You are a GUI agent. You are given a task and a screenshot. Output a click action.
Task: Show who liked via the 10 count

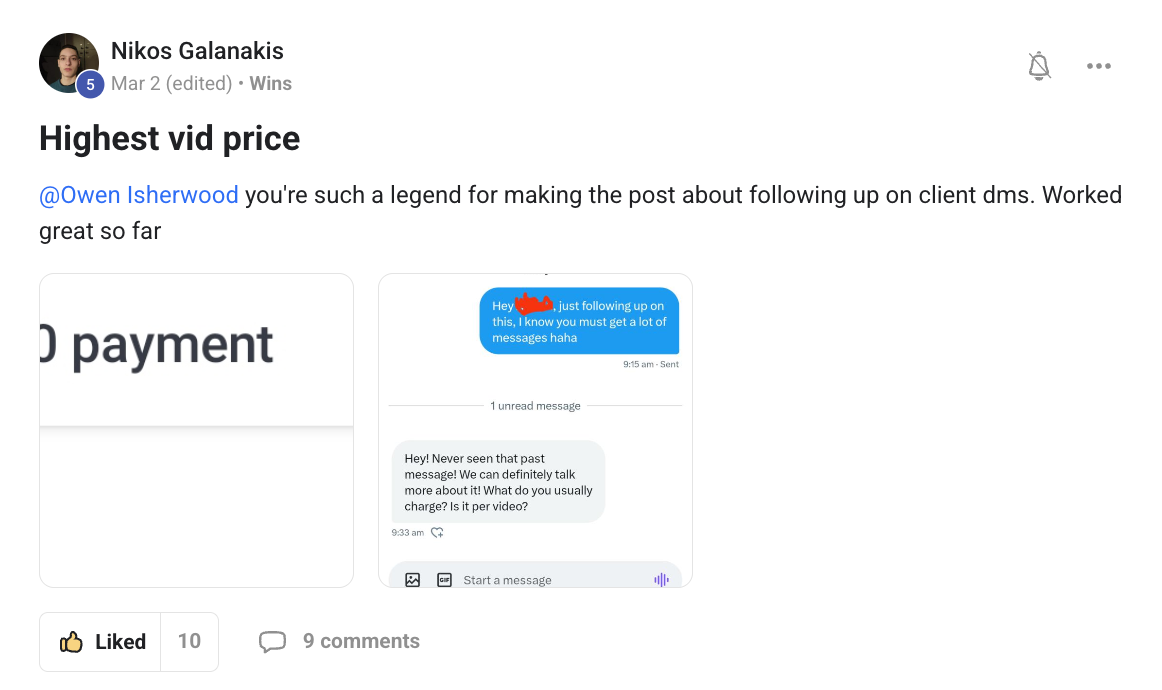tap(189, 642)
